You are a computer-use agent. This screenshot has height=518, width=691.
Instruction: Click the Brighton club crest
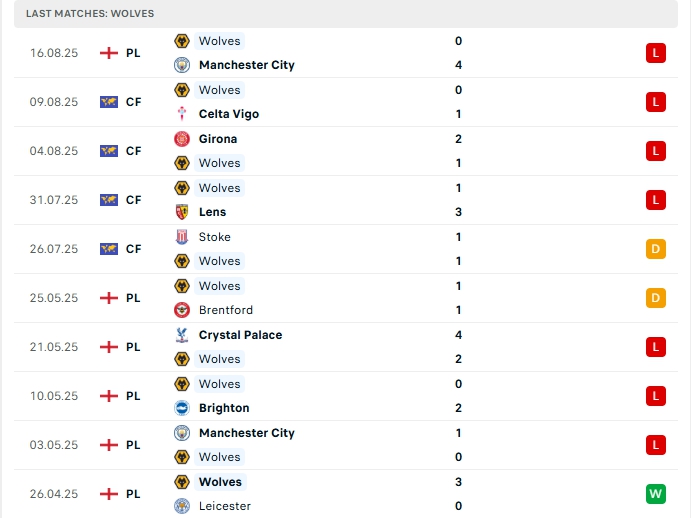coord(182,408)
